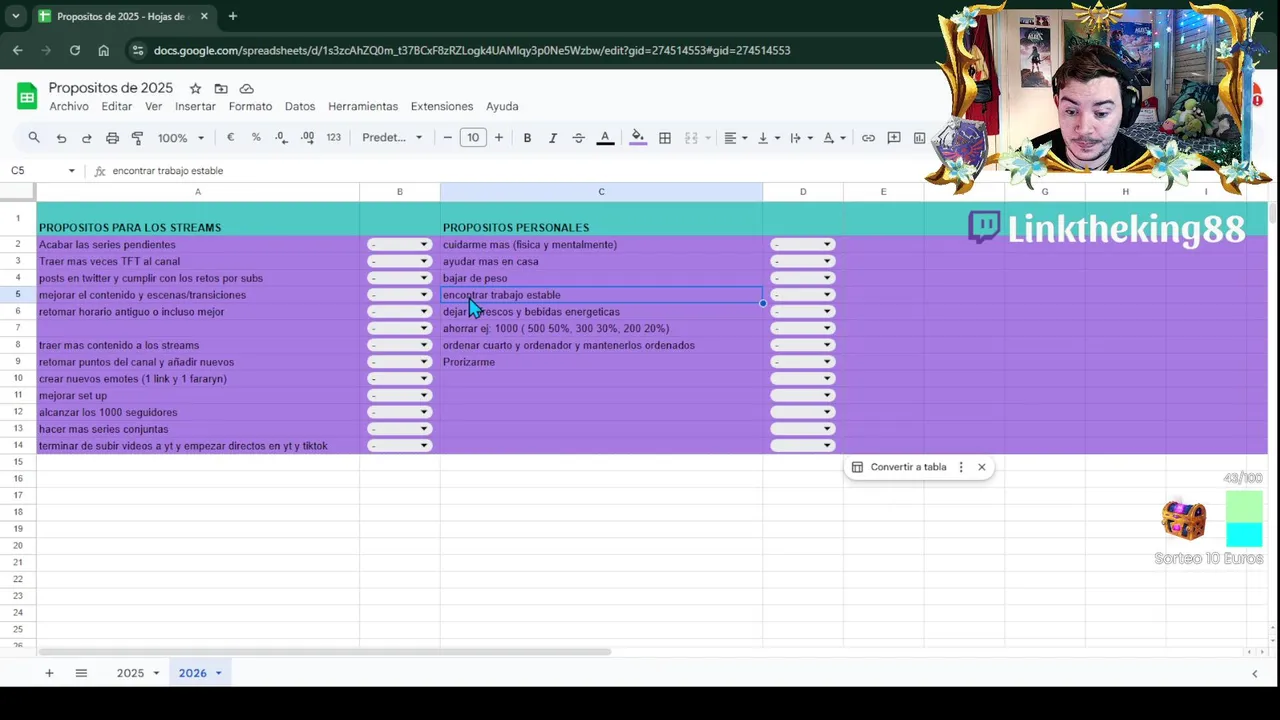1280x720 pixels.
Task: Apply euro currency format
Action: pos(231,138)
